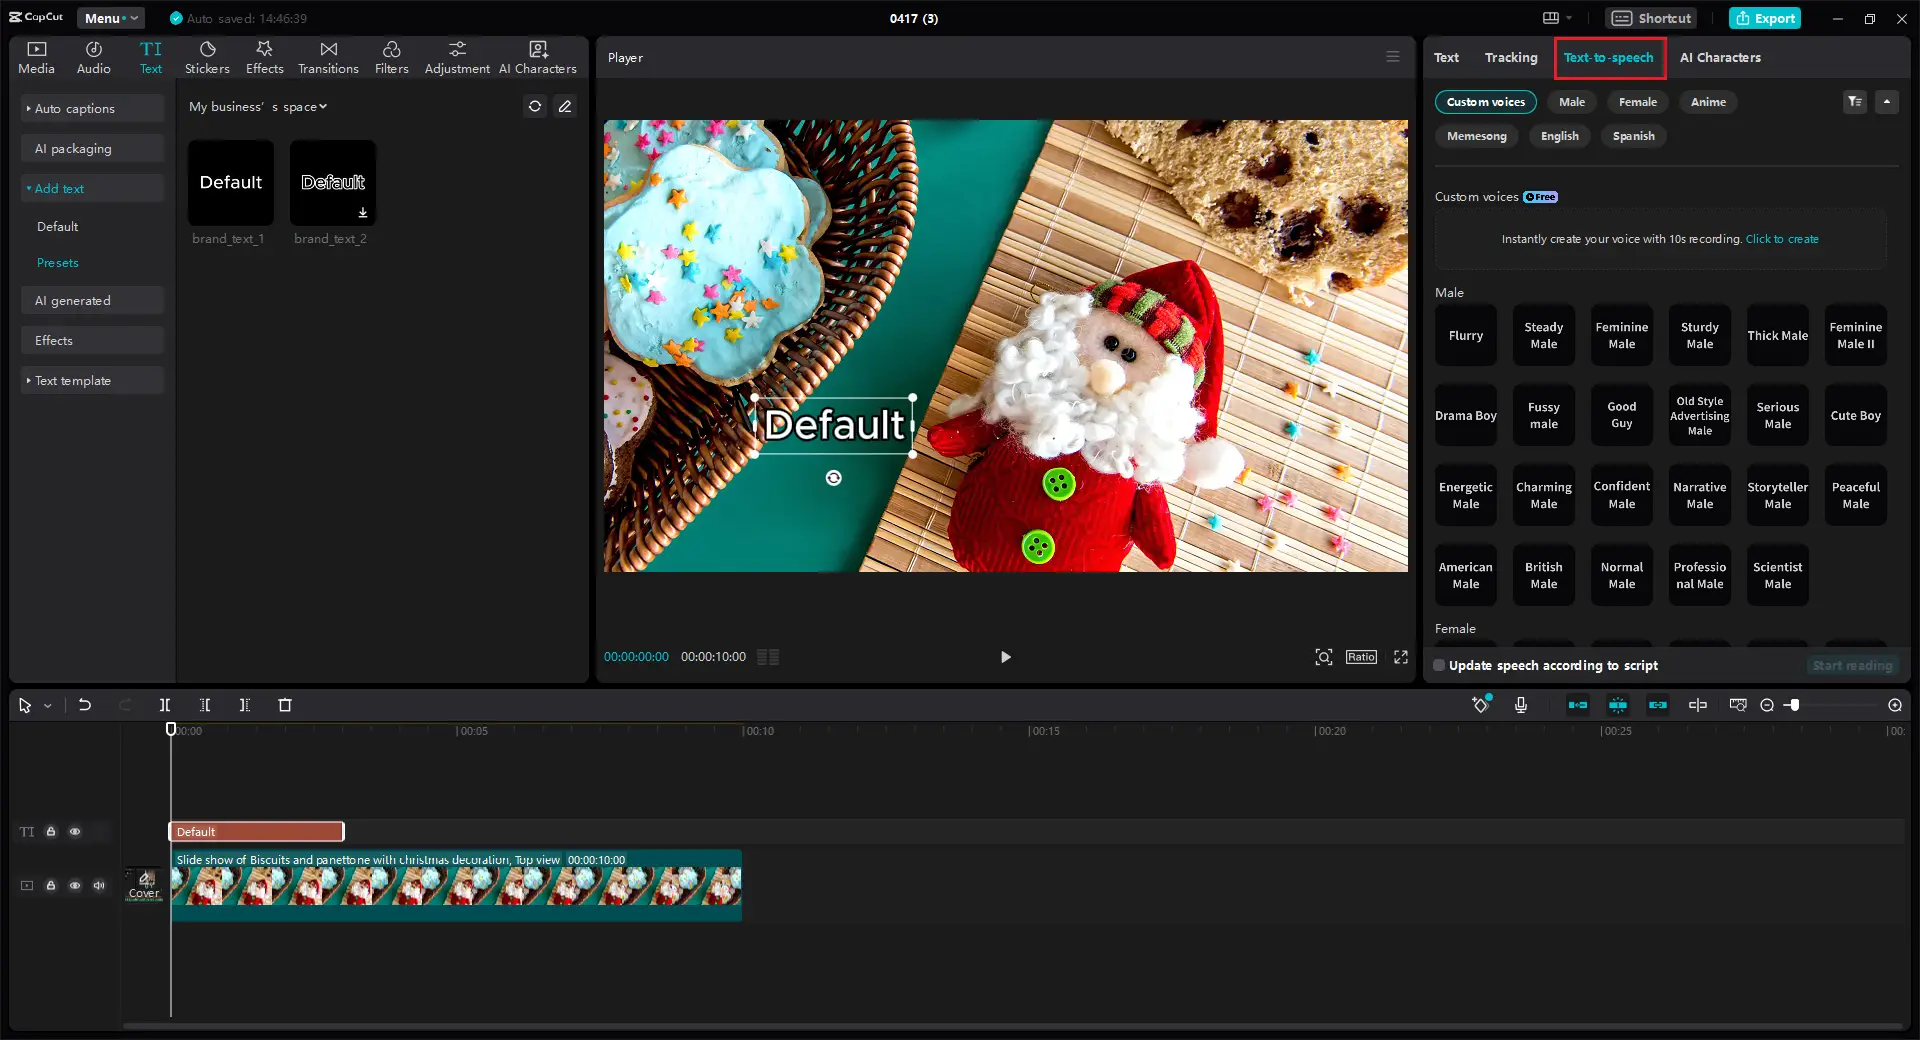This screenshot has height=1040, width=1920.
Task: Lock the text track
Action: (51, 832)
